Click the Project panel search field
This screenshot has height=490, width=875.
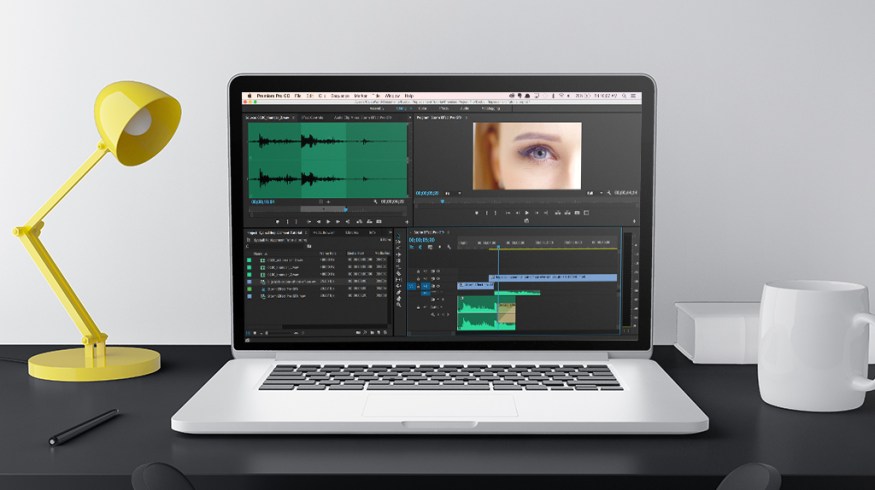(x=276, y=246)
